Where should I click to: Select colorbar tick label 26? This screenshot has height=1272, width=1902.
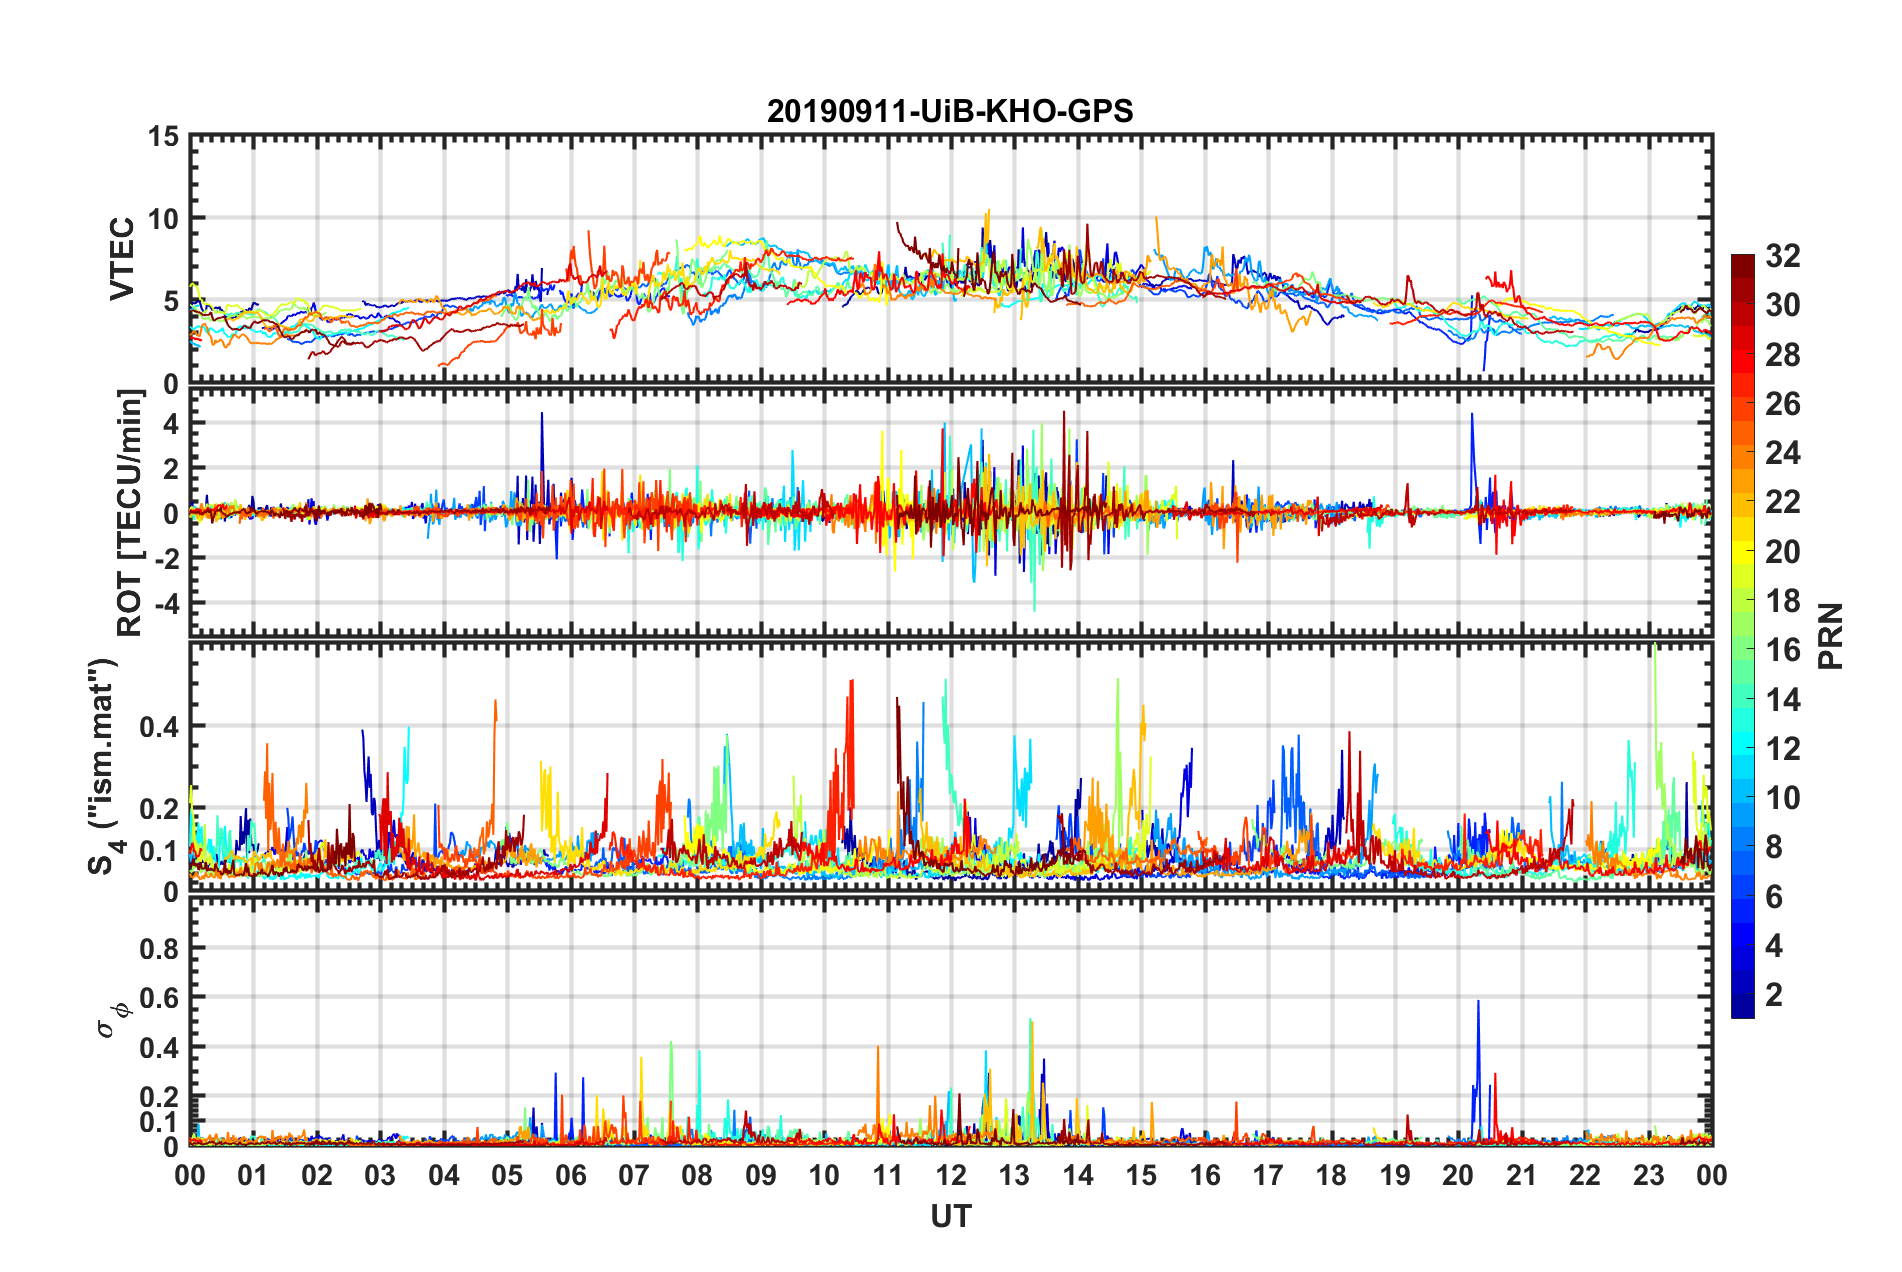click(1782, 404)
